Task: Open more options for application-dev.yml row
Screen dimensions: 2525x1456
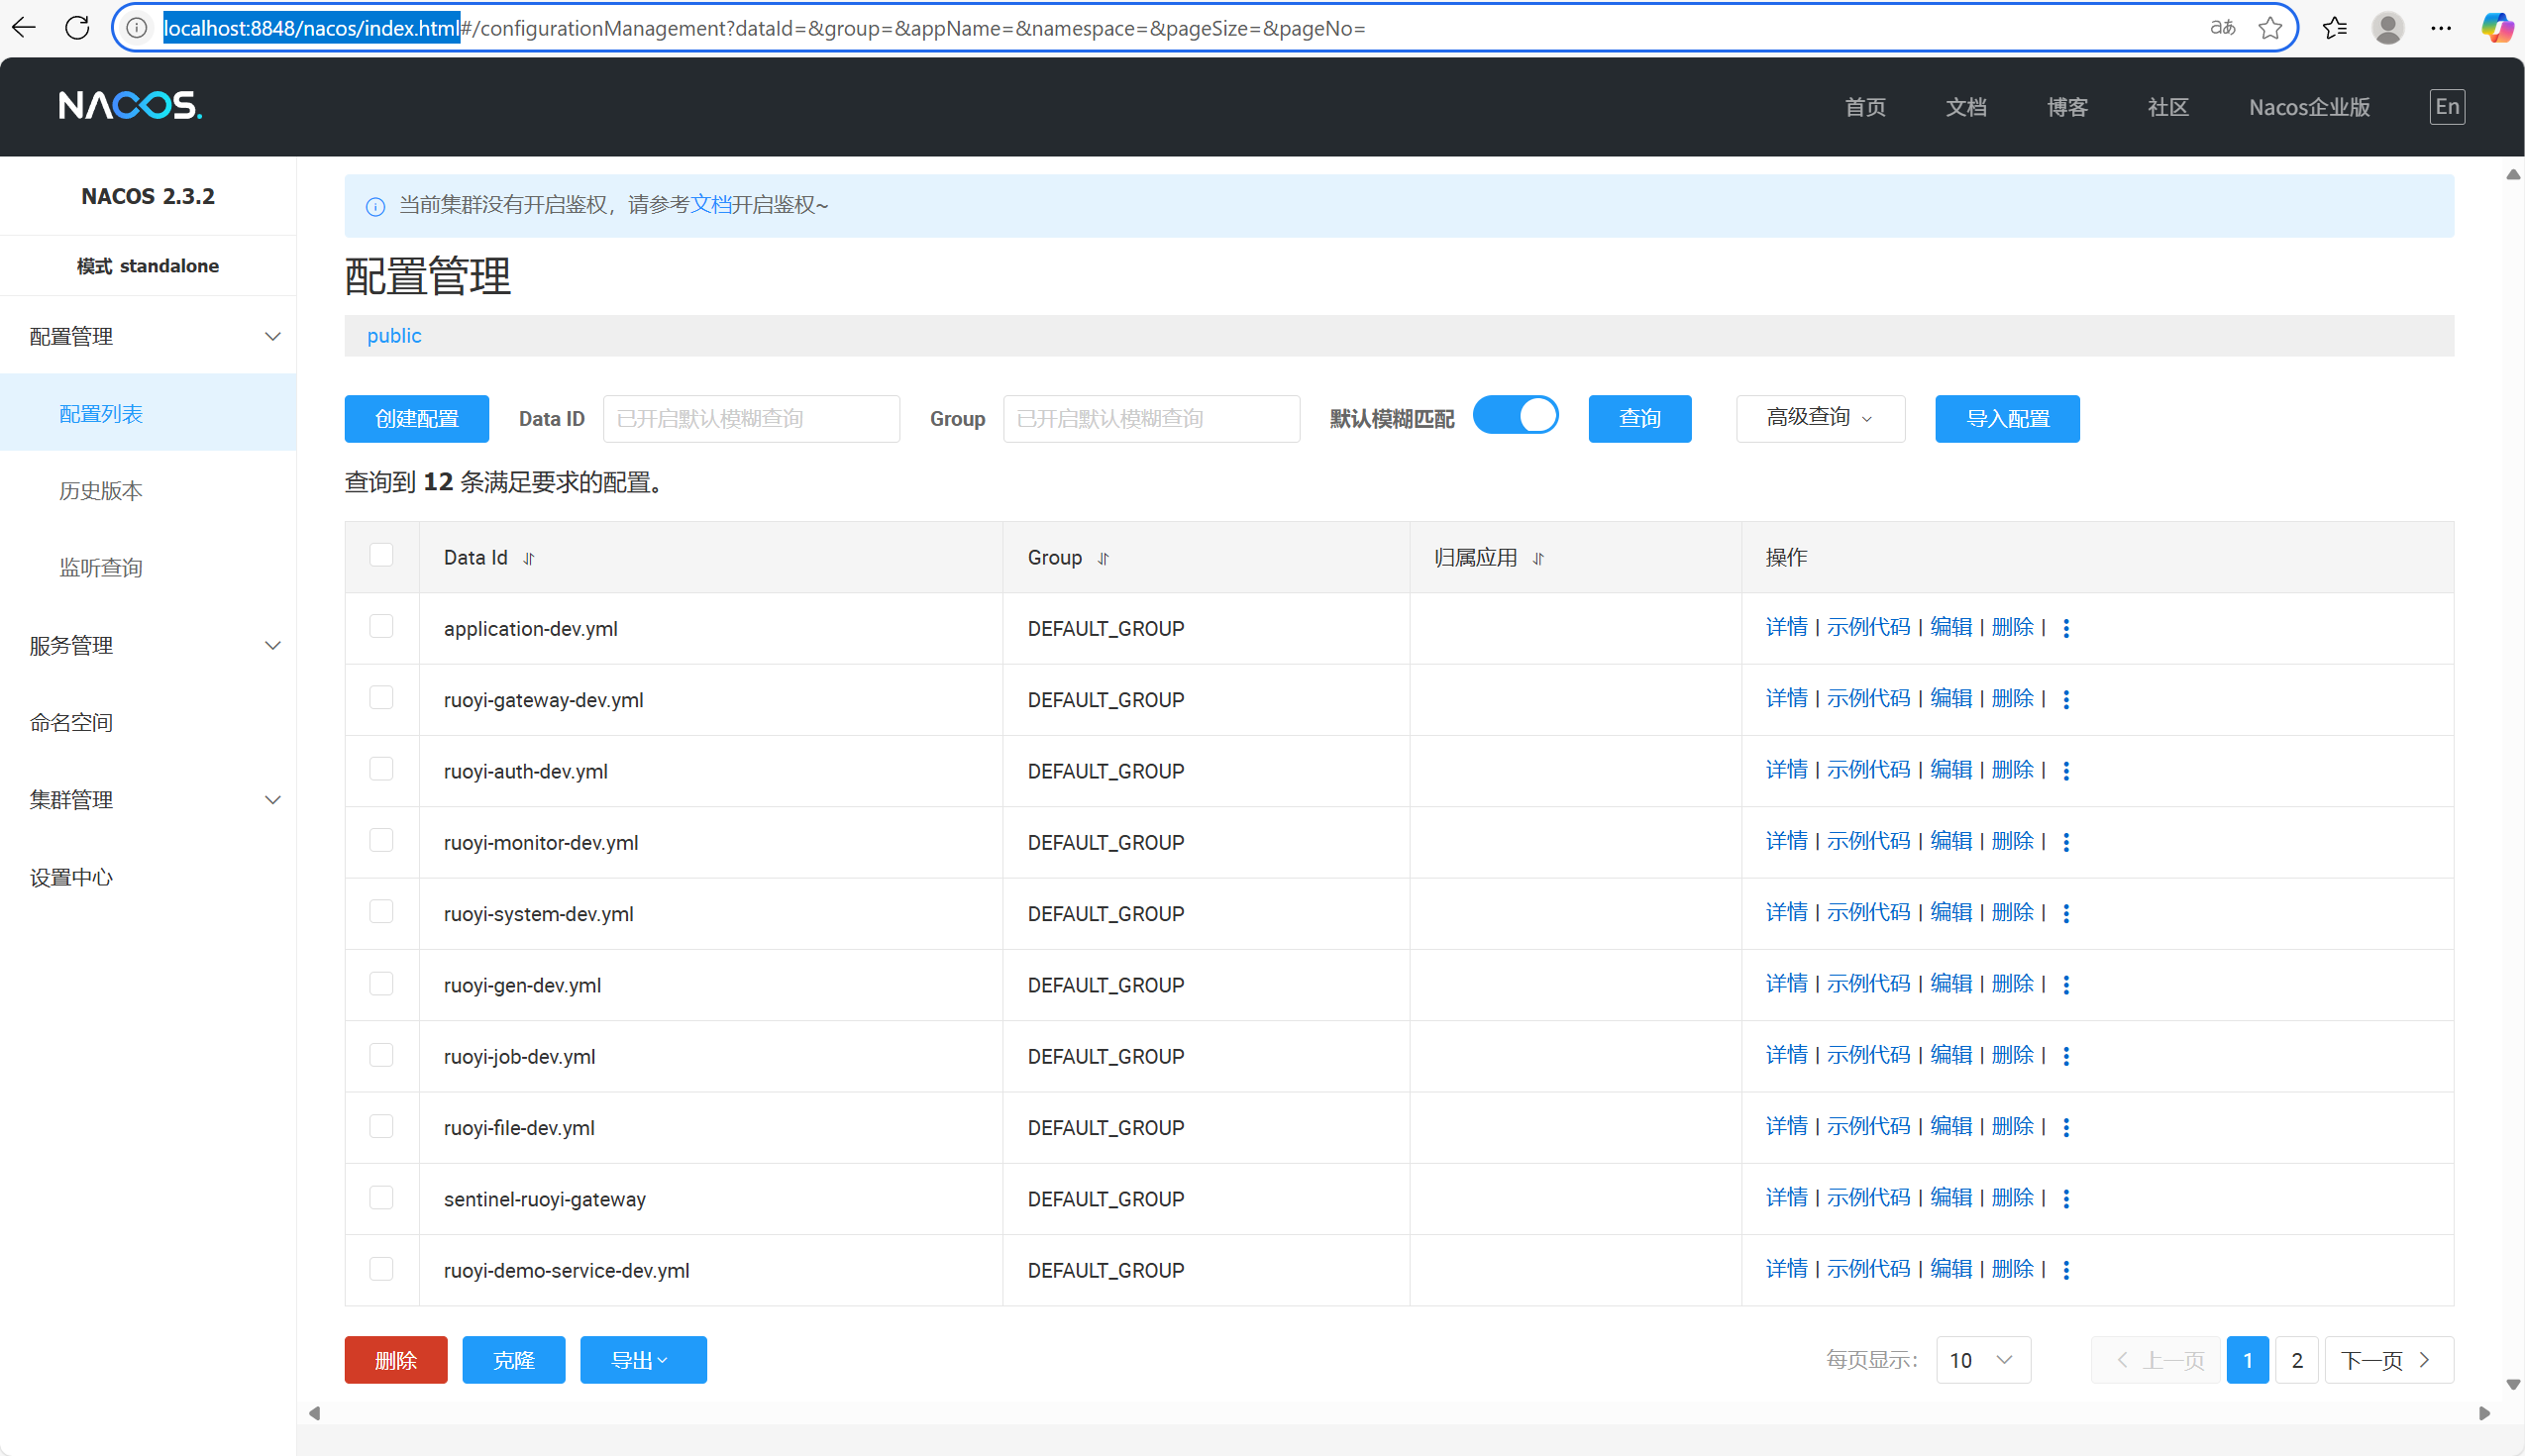Action: coord(2066,628)
